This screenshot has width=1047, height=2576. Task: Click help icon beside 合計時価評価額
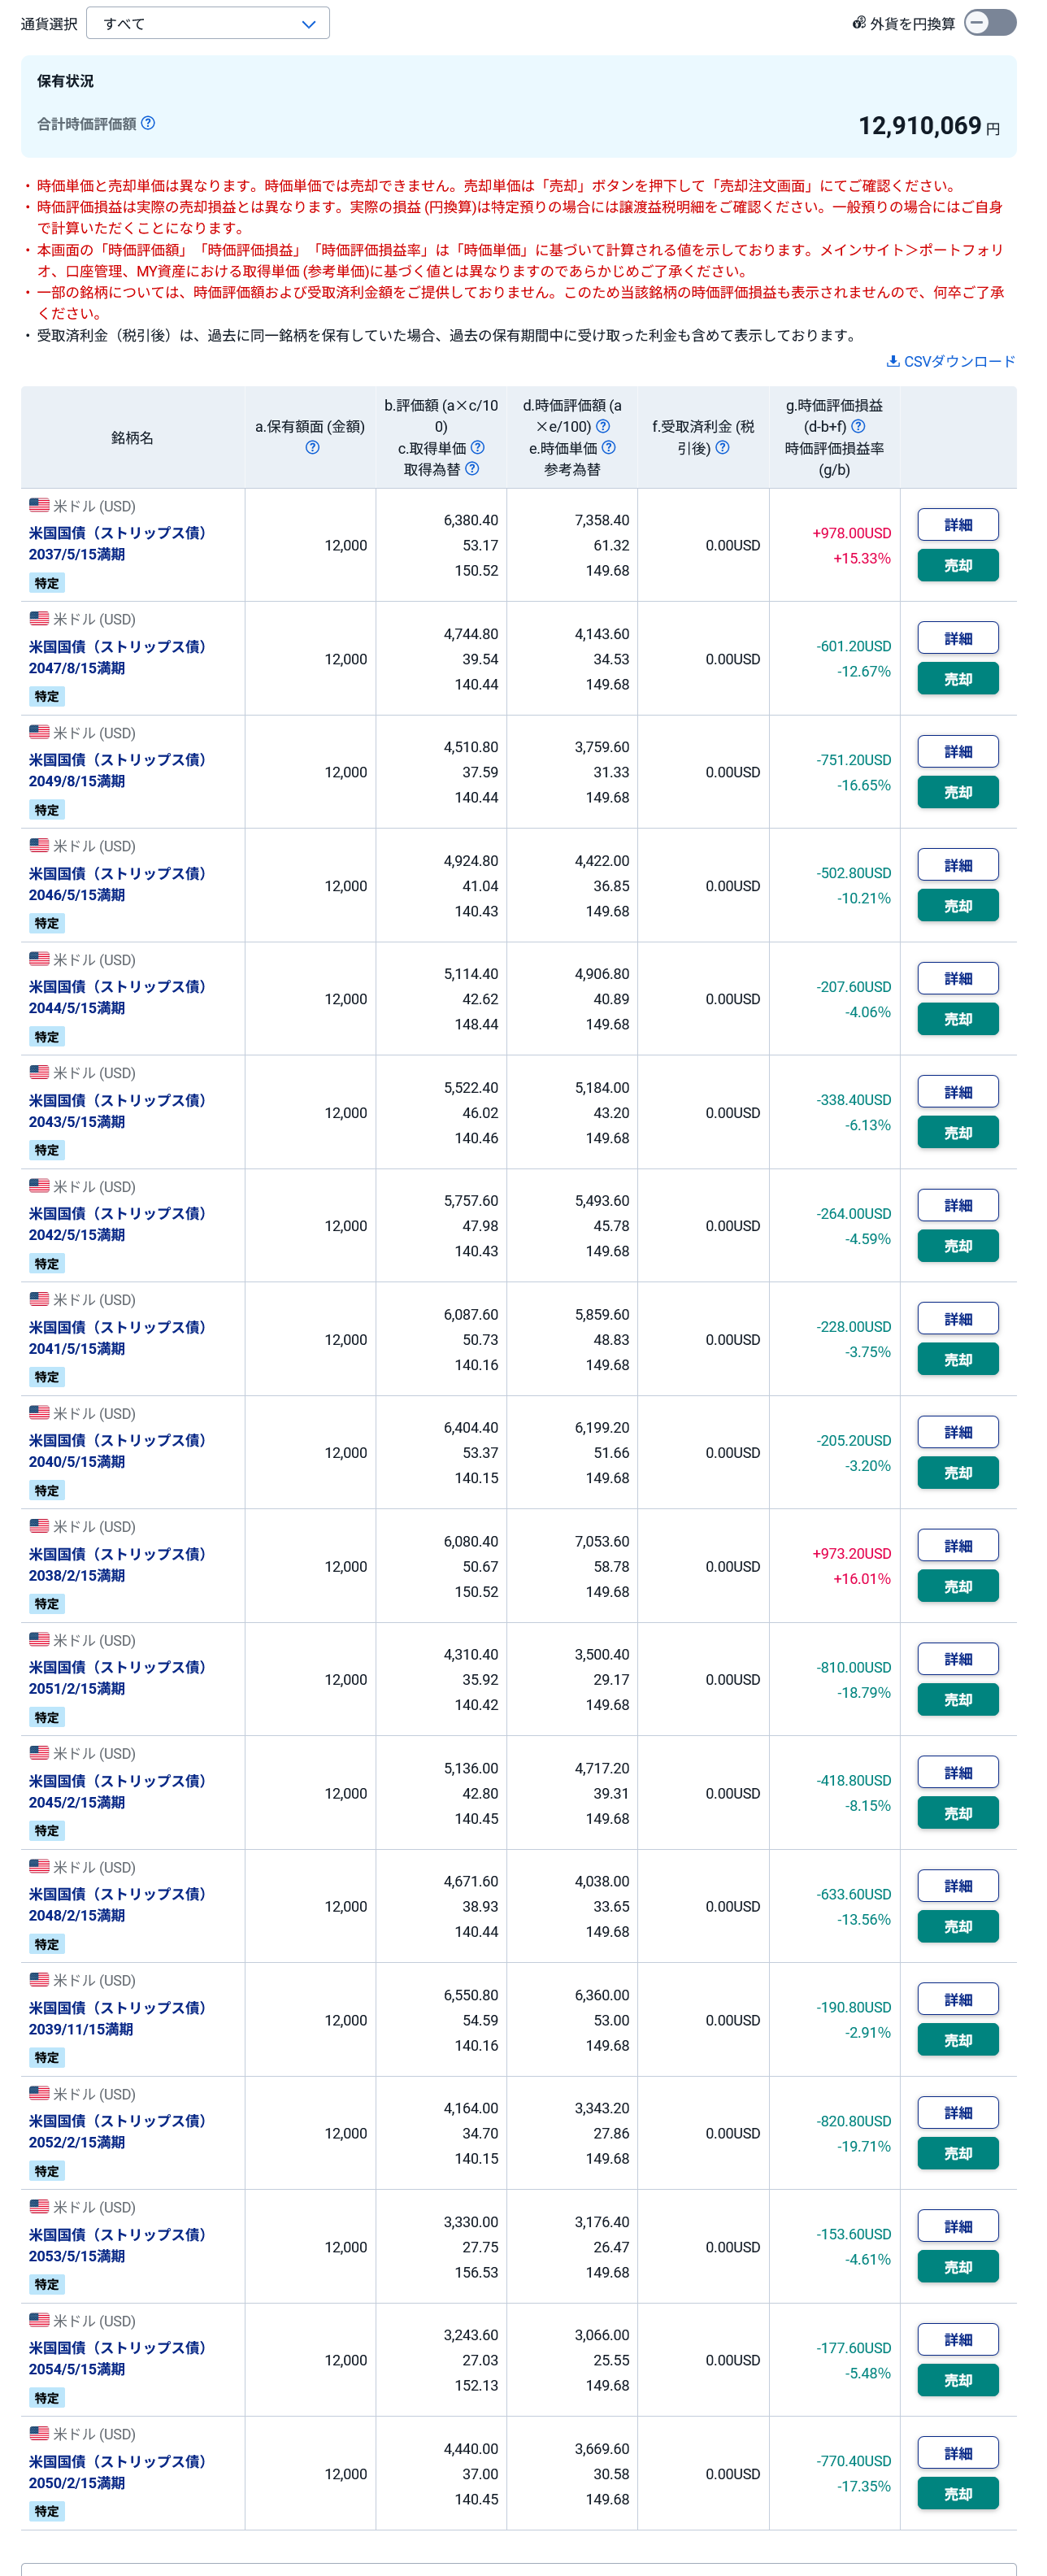tap(148, 123)
